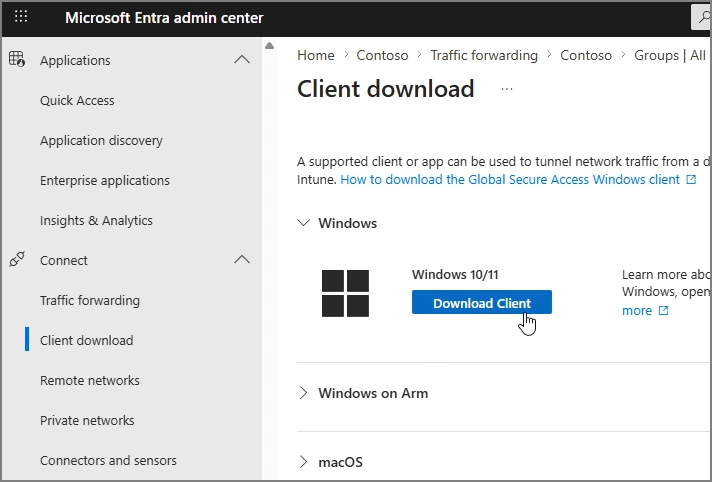This screenshot has height=482, width=712.
Task: Open Remote networks in sidebar
Action: (x=90, y=380)
